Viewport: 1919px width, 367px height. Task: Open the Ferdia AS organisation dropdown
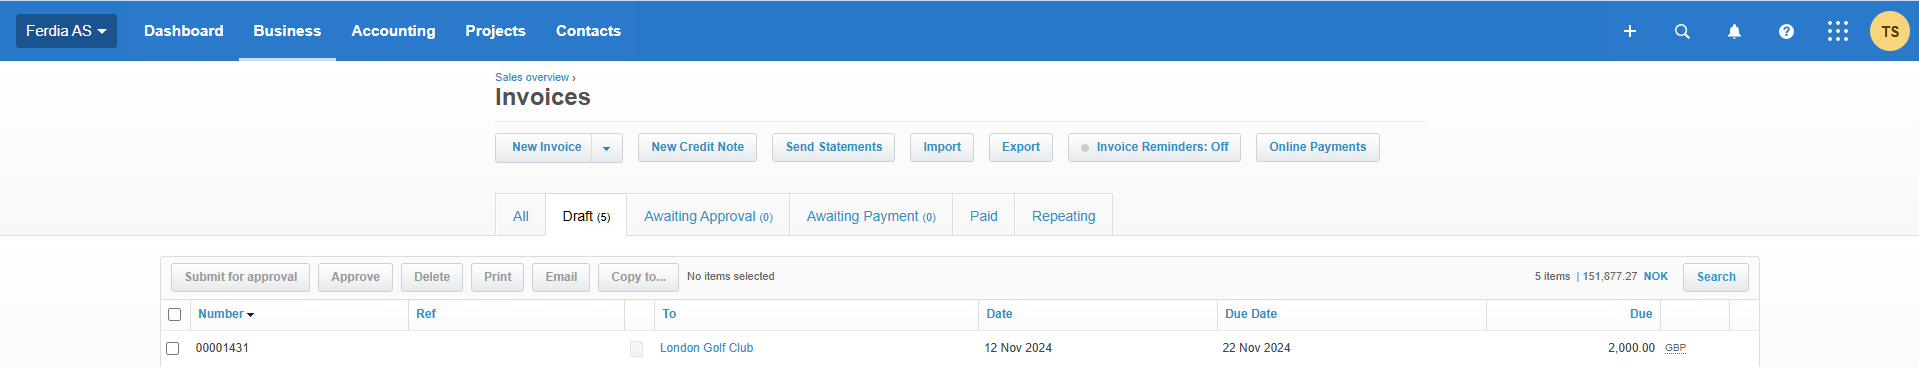click(x=66, y=31)
